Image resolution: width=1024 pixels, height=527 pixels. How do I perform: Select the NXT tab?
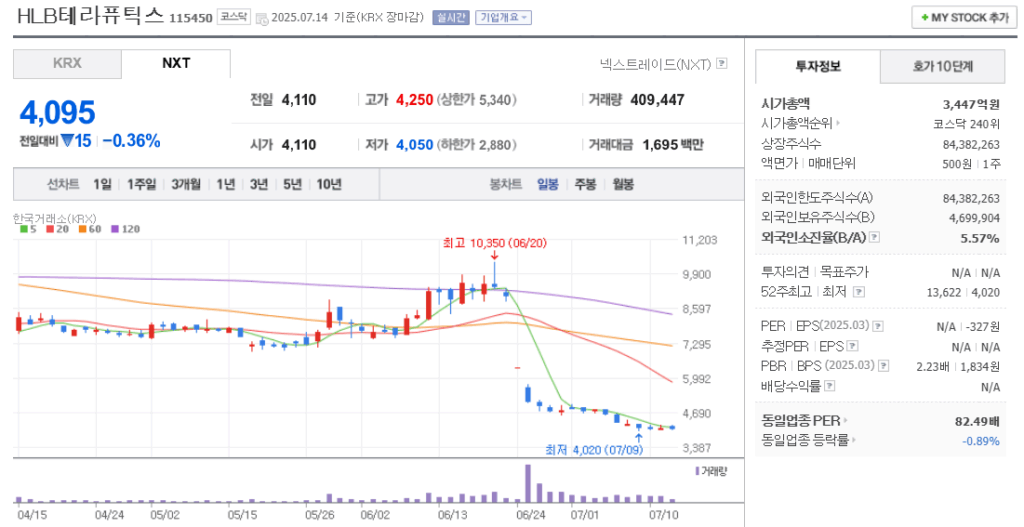(176, 63)
